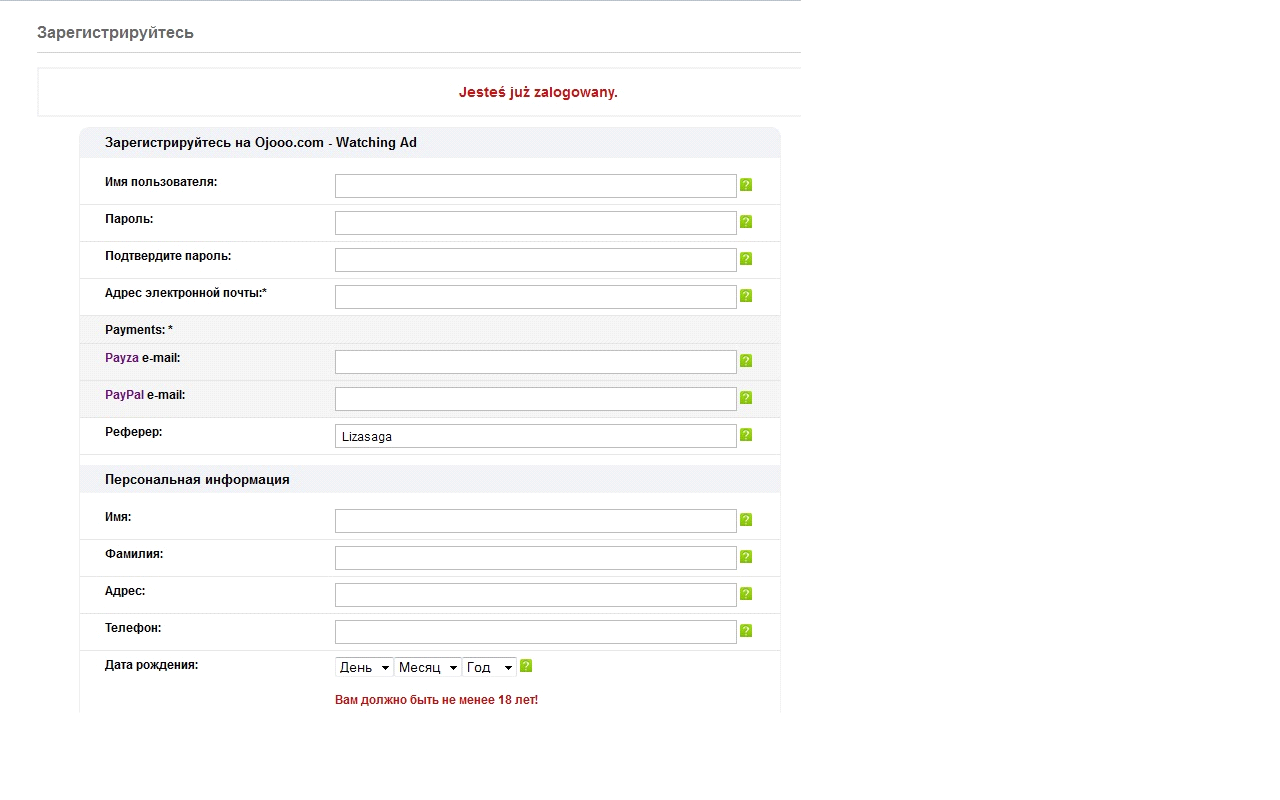Viewport: 1280px width, 800px height.
Task: Click help icon next to Фамилия field
Action: tap(746, 557)
